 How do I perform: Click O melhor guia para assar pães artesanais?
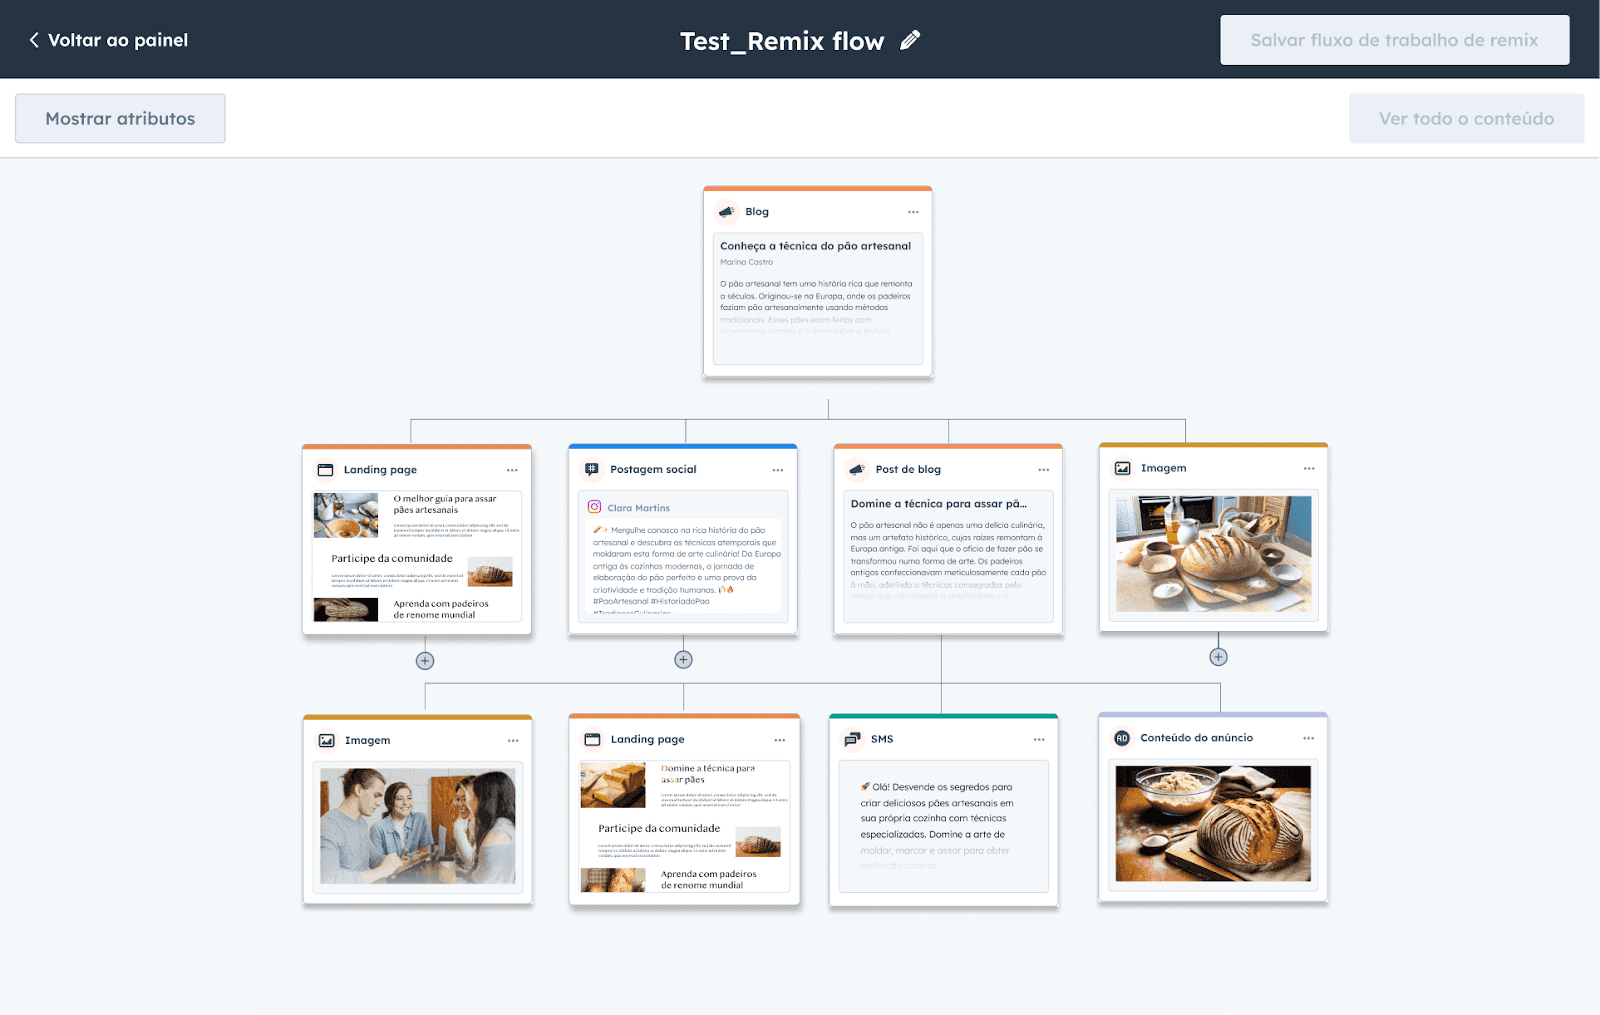click(444, 504)
